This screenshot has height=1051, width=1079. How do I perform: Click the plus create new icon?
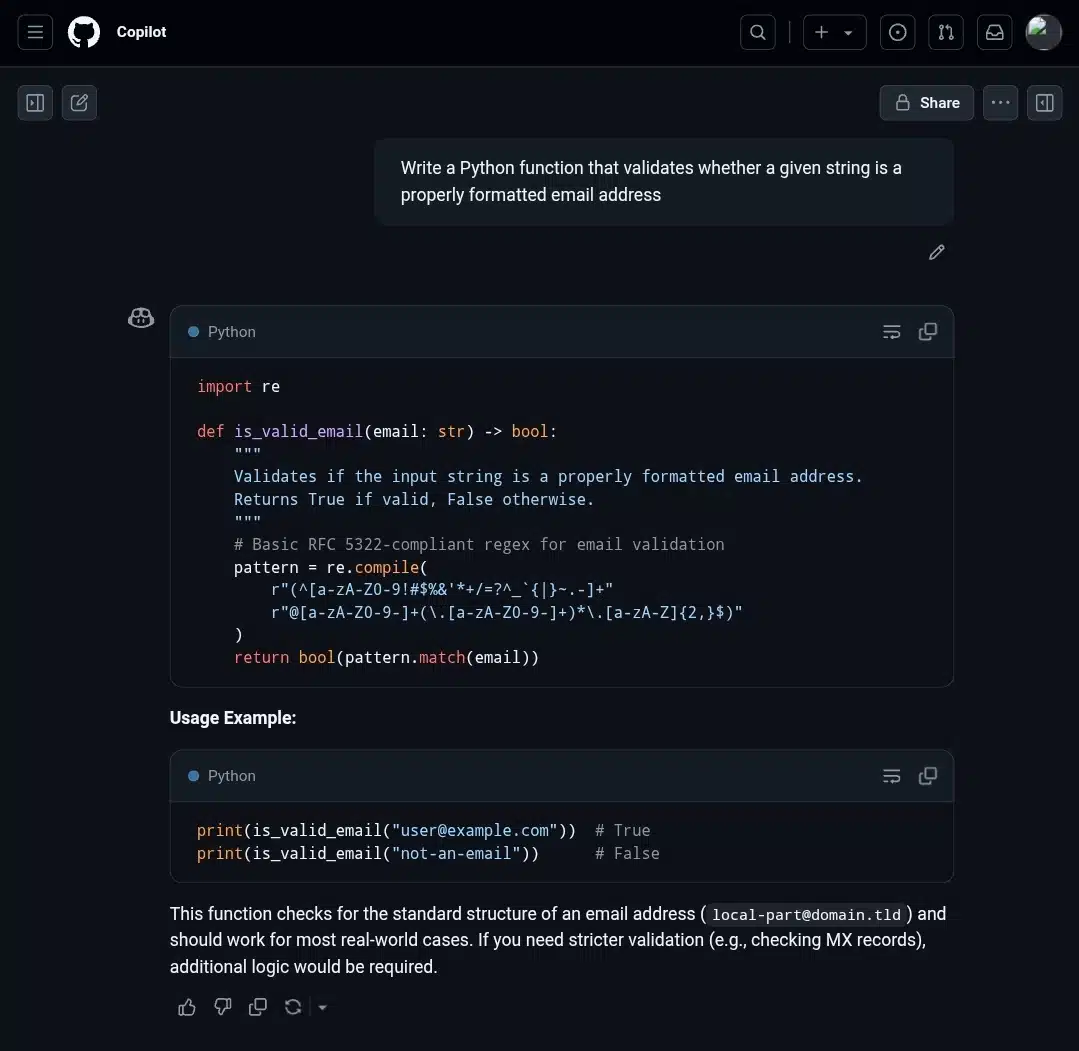point(821,32)
